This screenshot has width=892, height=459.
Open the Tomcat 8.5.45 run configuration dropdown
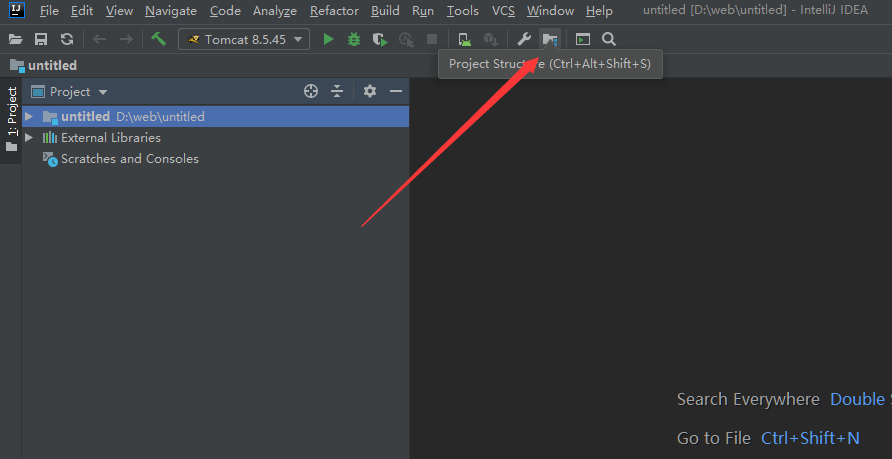(244, 39)
